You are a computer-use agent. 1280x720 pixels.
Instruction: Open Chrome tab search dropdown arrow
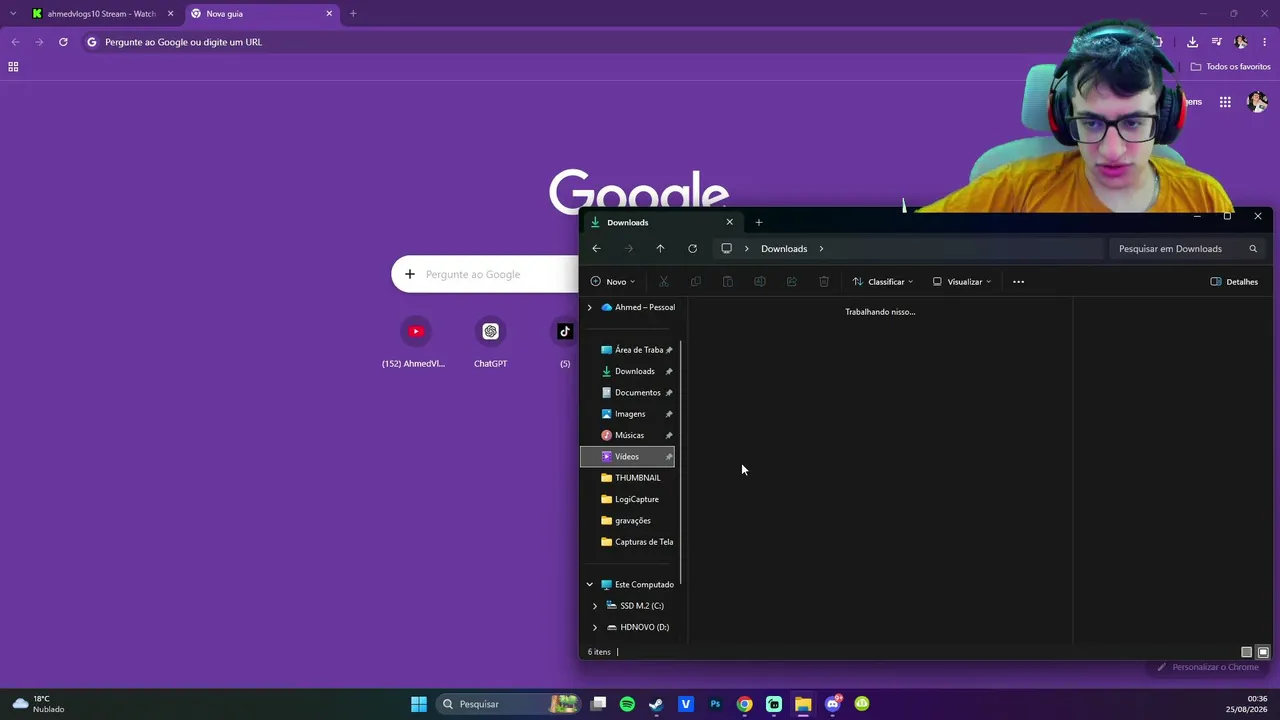pyautogui.click(x=13, y=14)
